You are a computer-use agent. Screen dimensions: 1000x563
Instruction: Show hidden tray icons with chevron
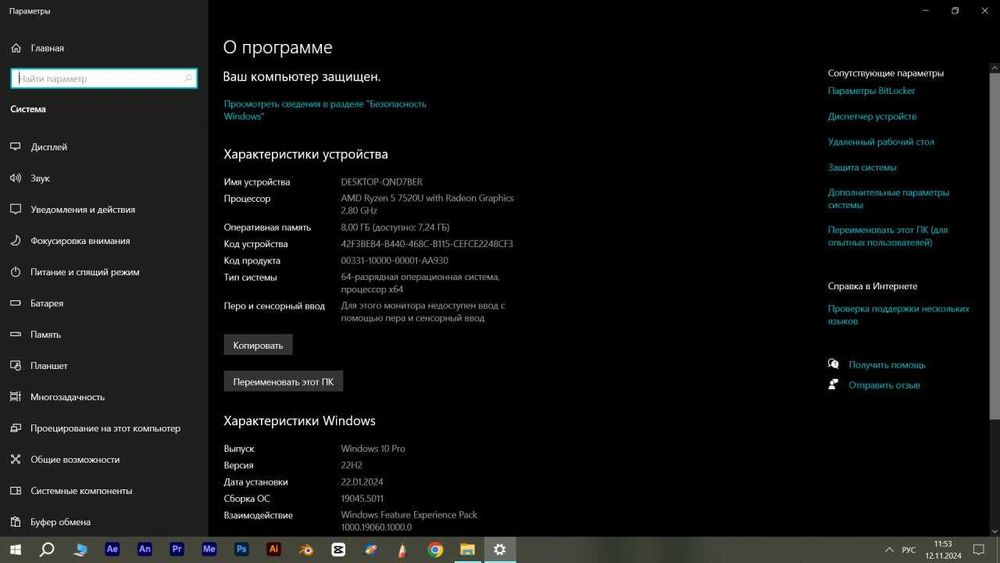coord(889,550)
